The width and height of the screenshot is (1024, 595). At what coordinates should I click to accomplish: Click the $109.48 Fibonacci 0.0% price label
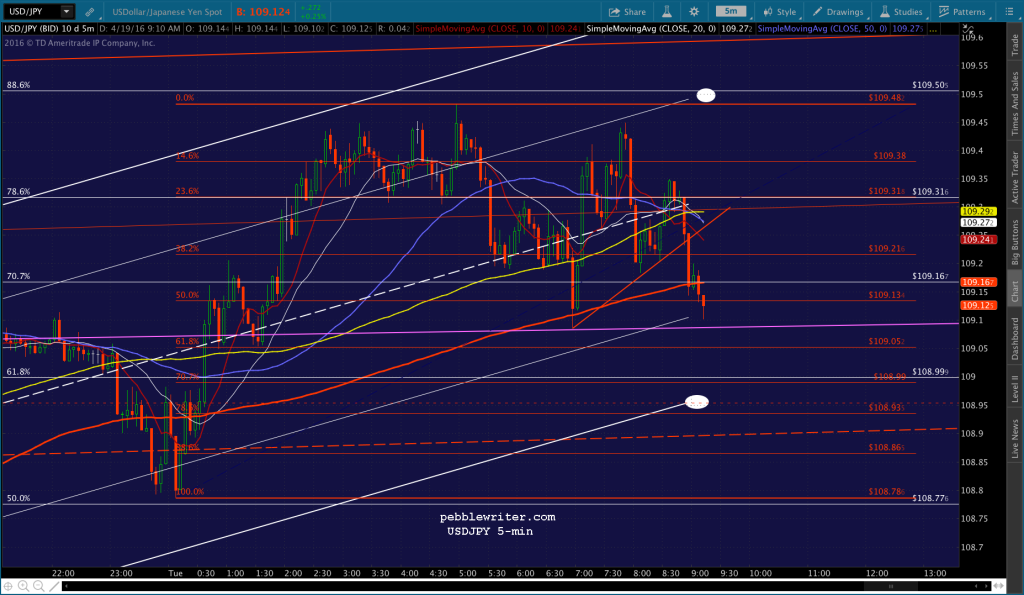tap(887, 98)
